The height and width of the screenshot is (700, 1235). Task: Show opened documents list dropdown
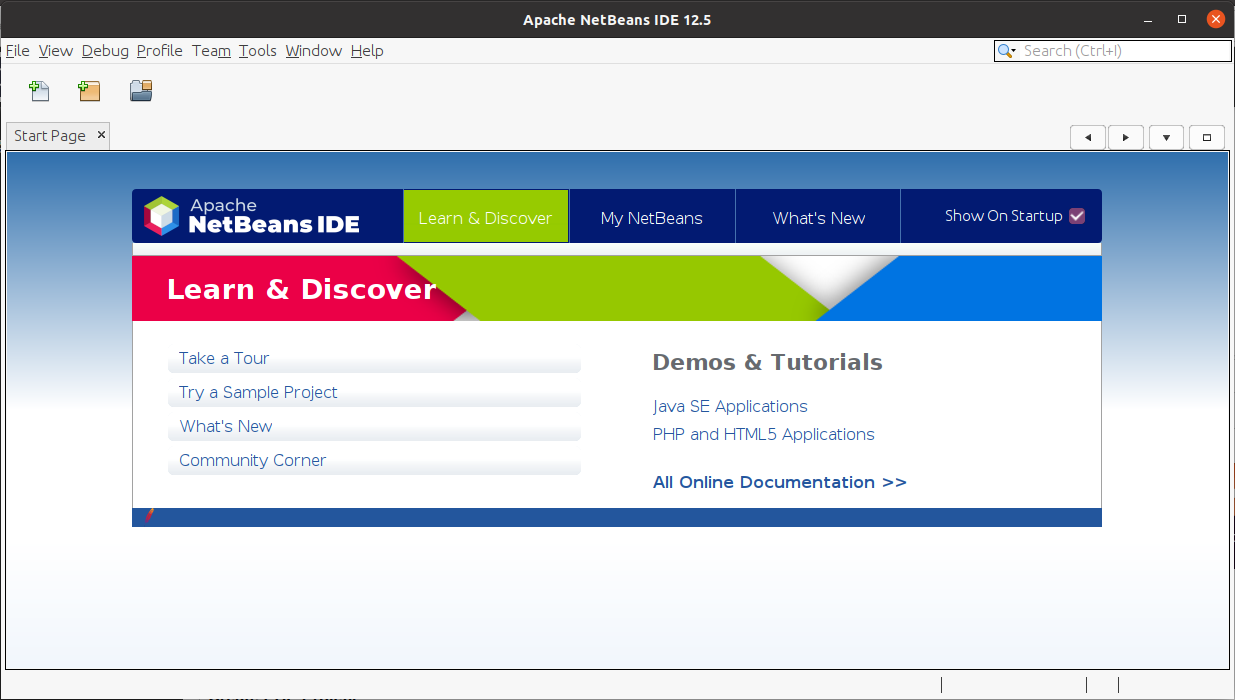coord(1166,138)
